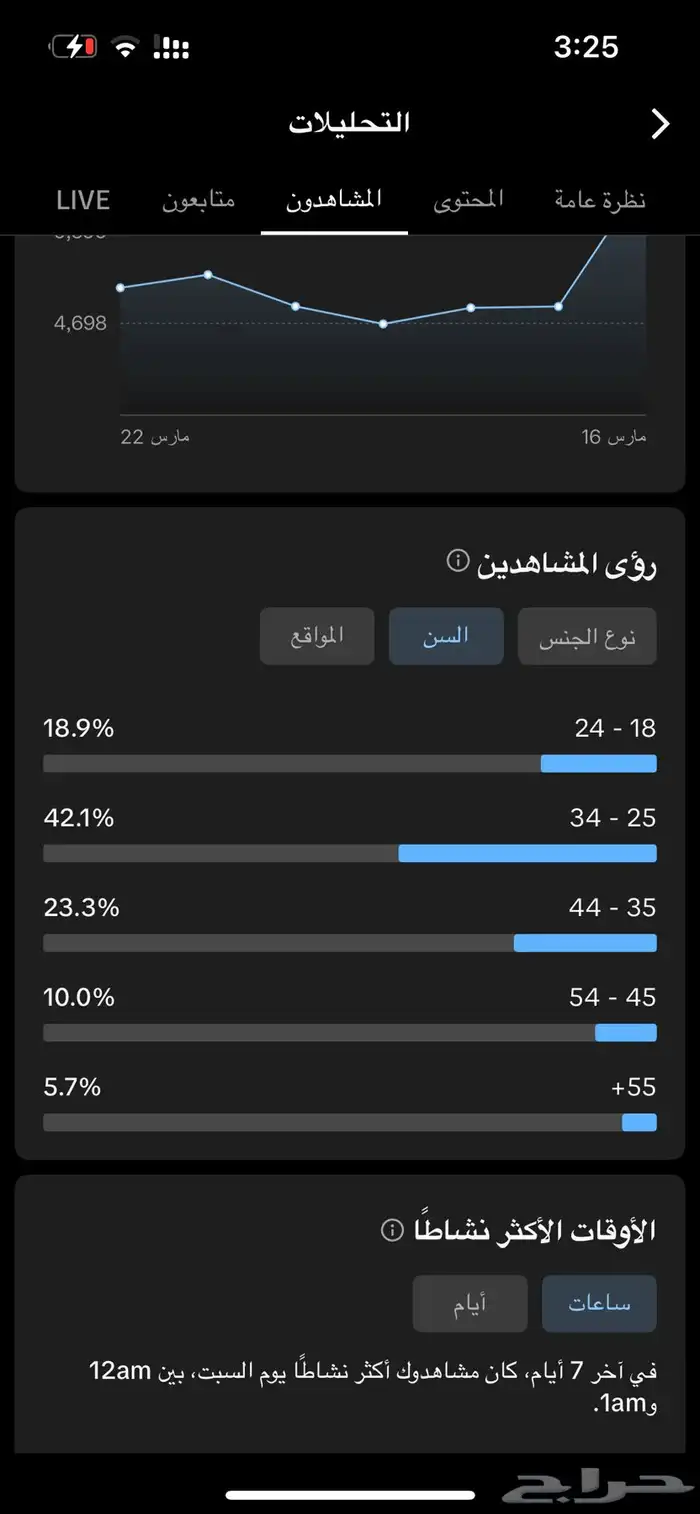Tap info icon beside رؤى المشاهدين
Viewport: 700px width, 1514px height.
(x=457, y=560)
